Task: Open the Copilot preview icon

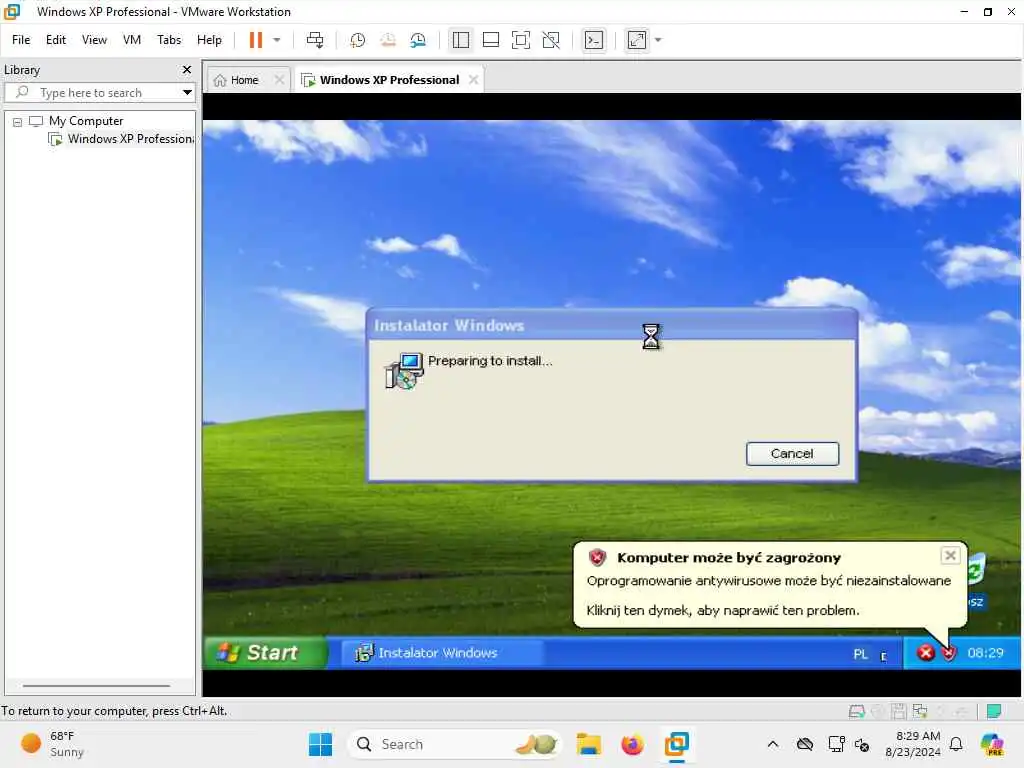Action: click(992, 744)
